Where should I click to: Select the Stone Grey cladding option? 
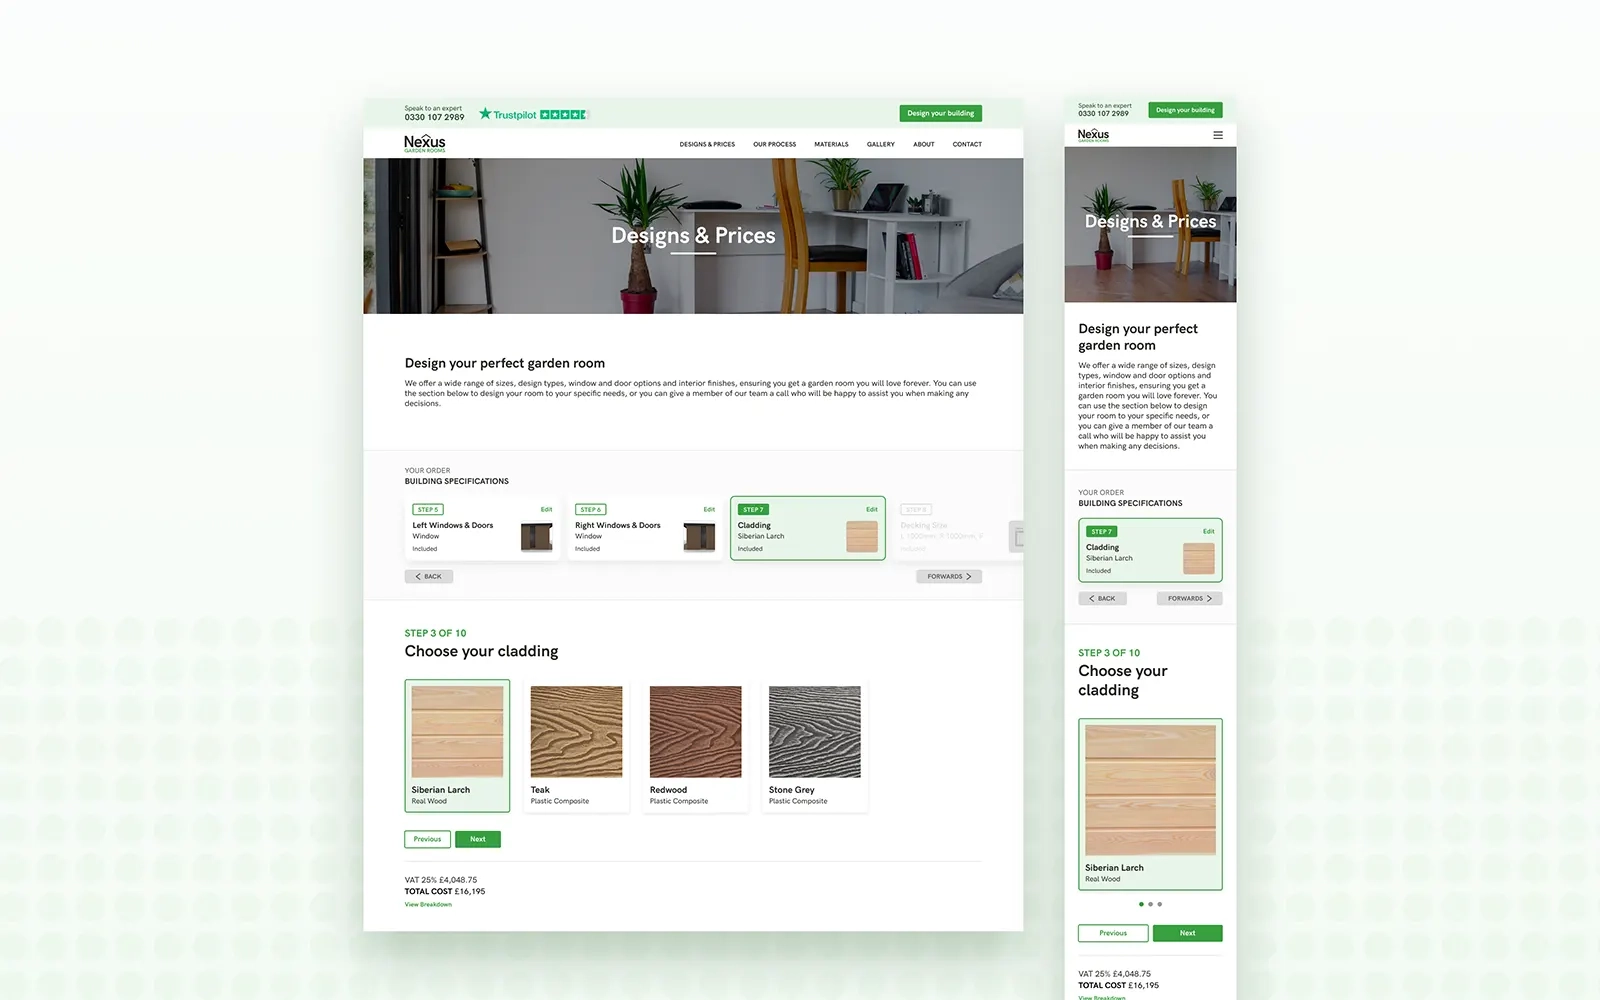[814, 731]
